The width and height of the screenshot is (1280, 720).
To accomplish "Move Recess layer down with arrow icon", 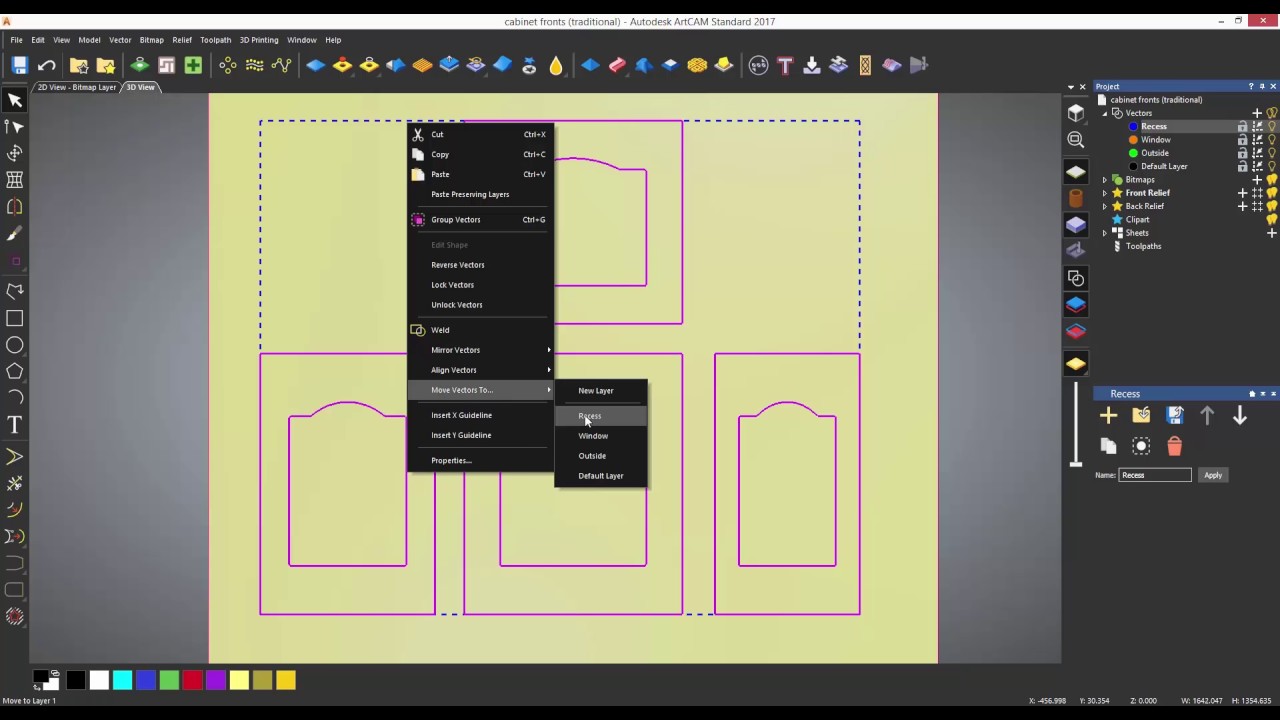I will tap(1240, 416).
